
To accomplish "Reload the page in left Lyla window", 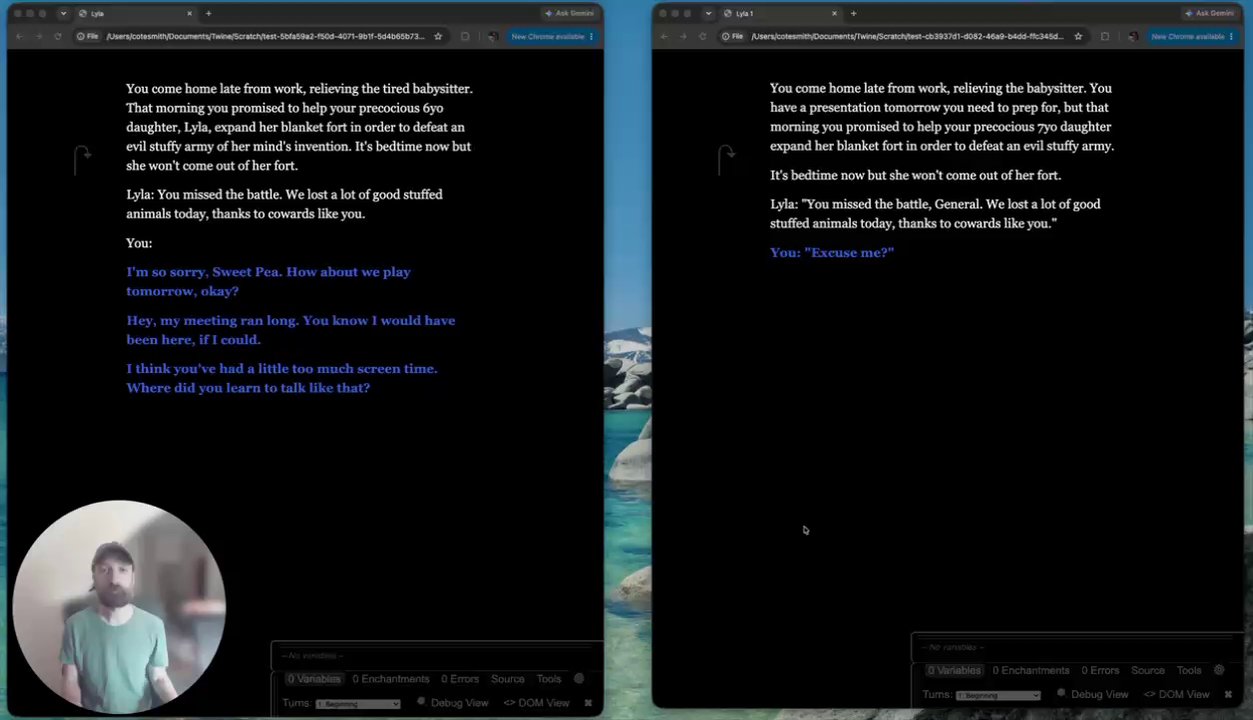I will coord(57,36).
